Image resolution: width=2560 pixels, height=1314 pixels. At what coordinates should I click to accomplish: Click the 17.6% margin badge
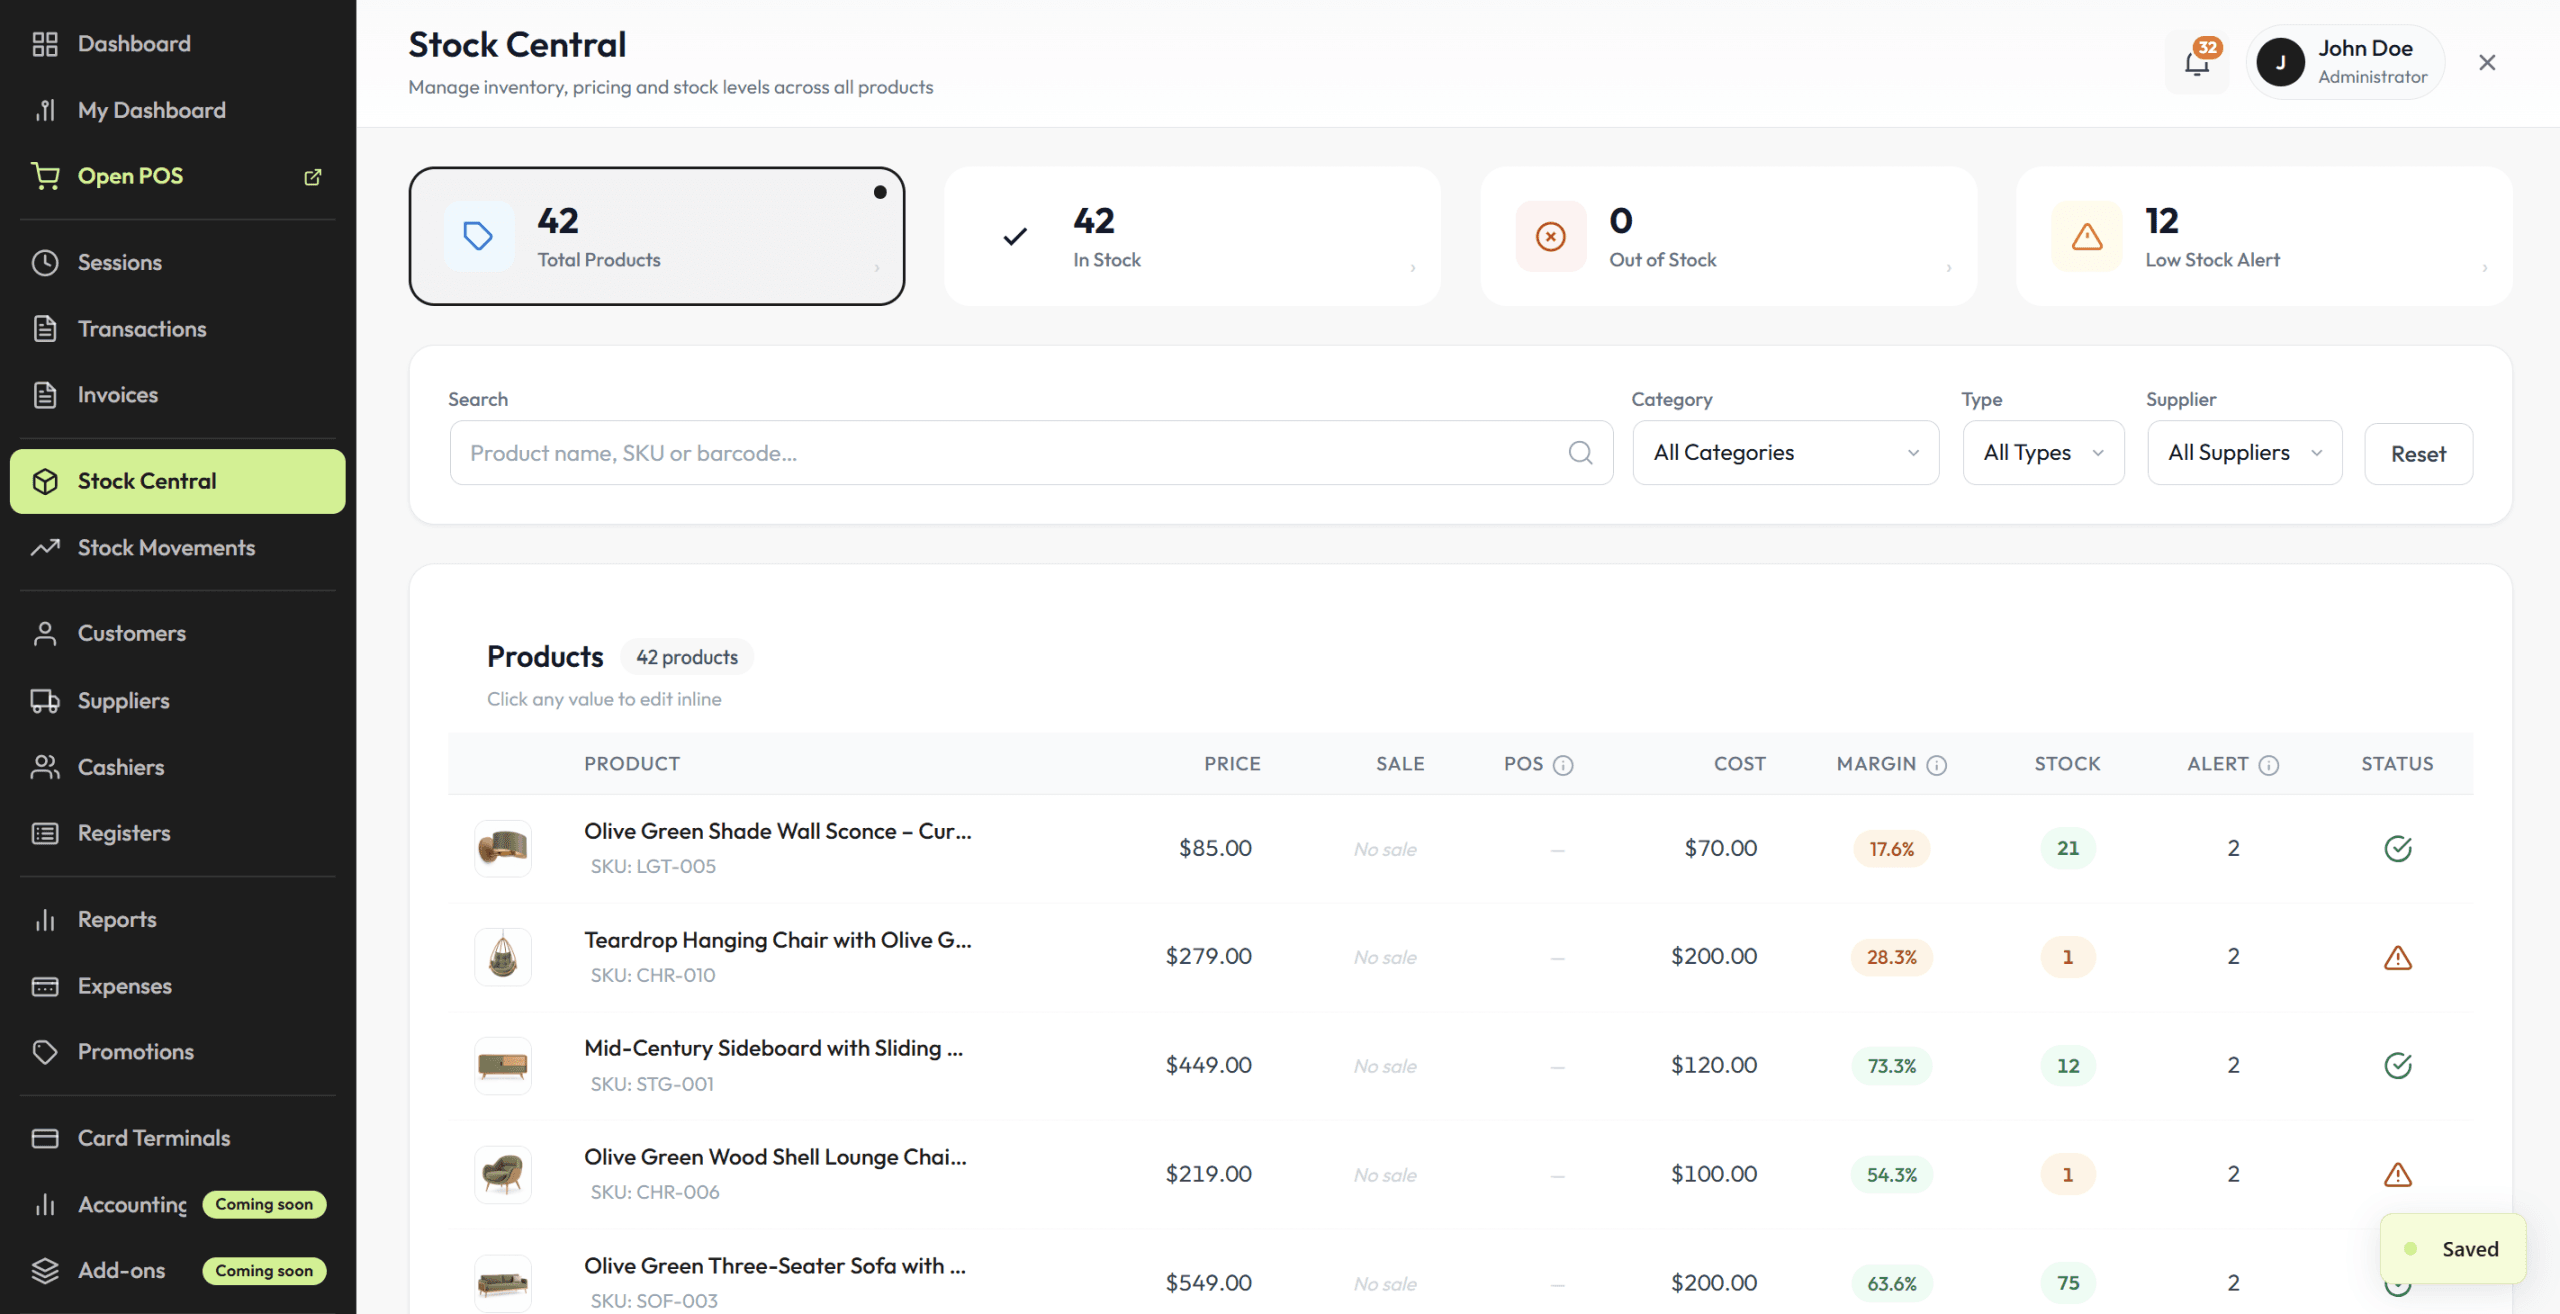(1892, 849)
